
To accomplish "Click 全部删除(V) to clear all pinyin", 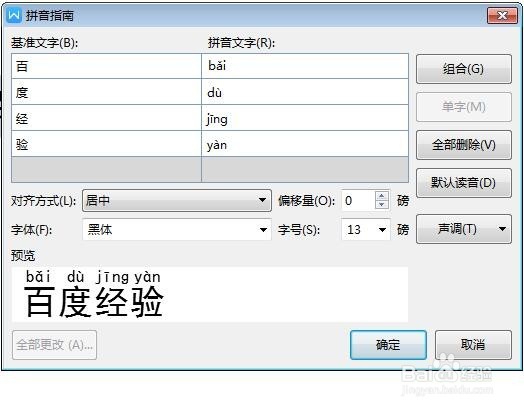I will pos(464,145).
